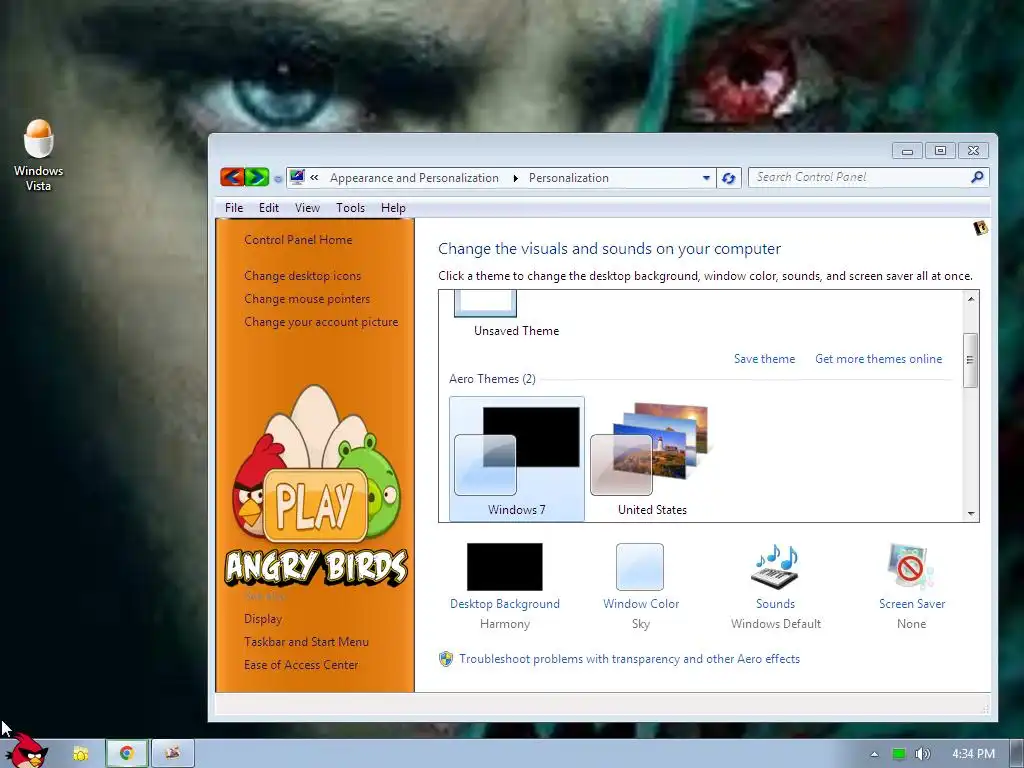Click the Chrome taskbar icon

[x=127, y=754]
